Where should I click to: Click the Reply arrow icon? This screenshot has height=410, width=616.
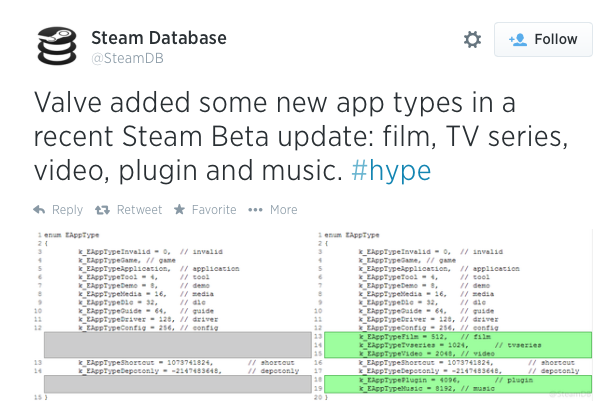click(39, 210)
